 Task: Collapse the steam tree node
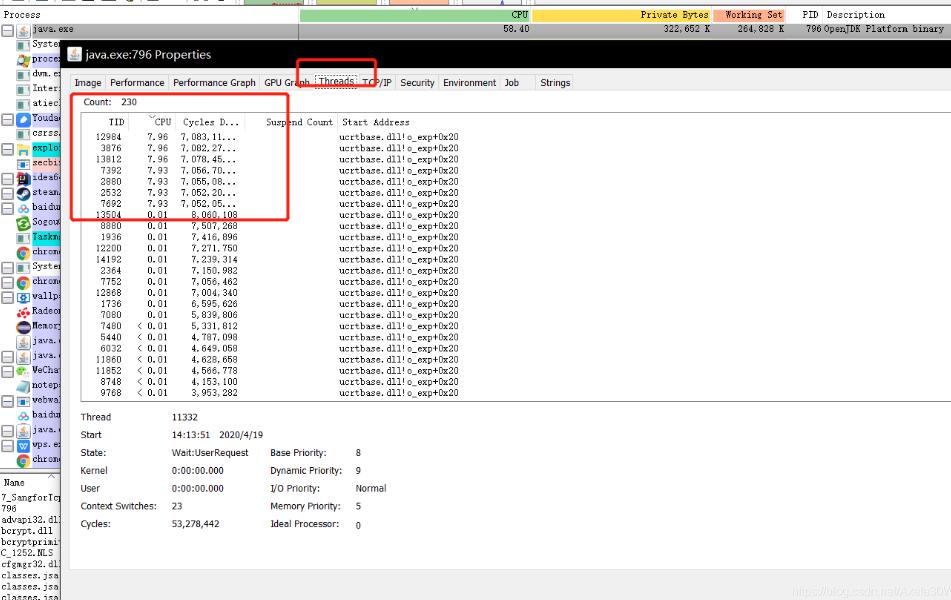tap(7, 193)
